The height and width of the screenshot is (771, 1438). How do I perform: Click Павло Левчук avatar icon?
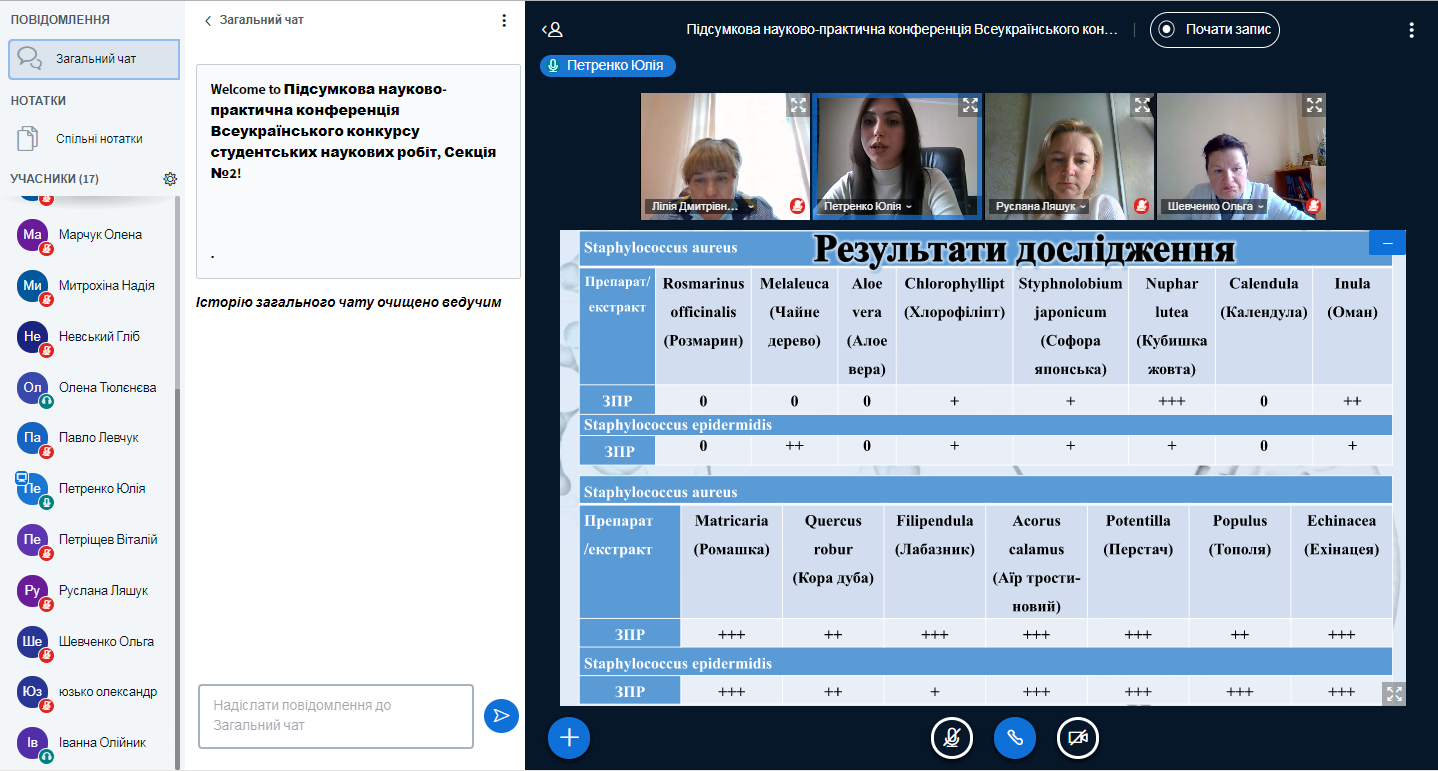point(33,438)
